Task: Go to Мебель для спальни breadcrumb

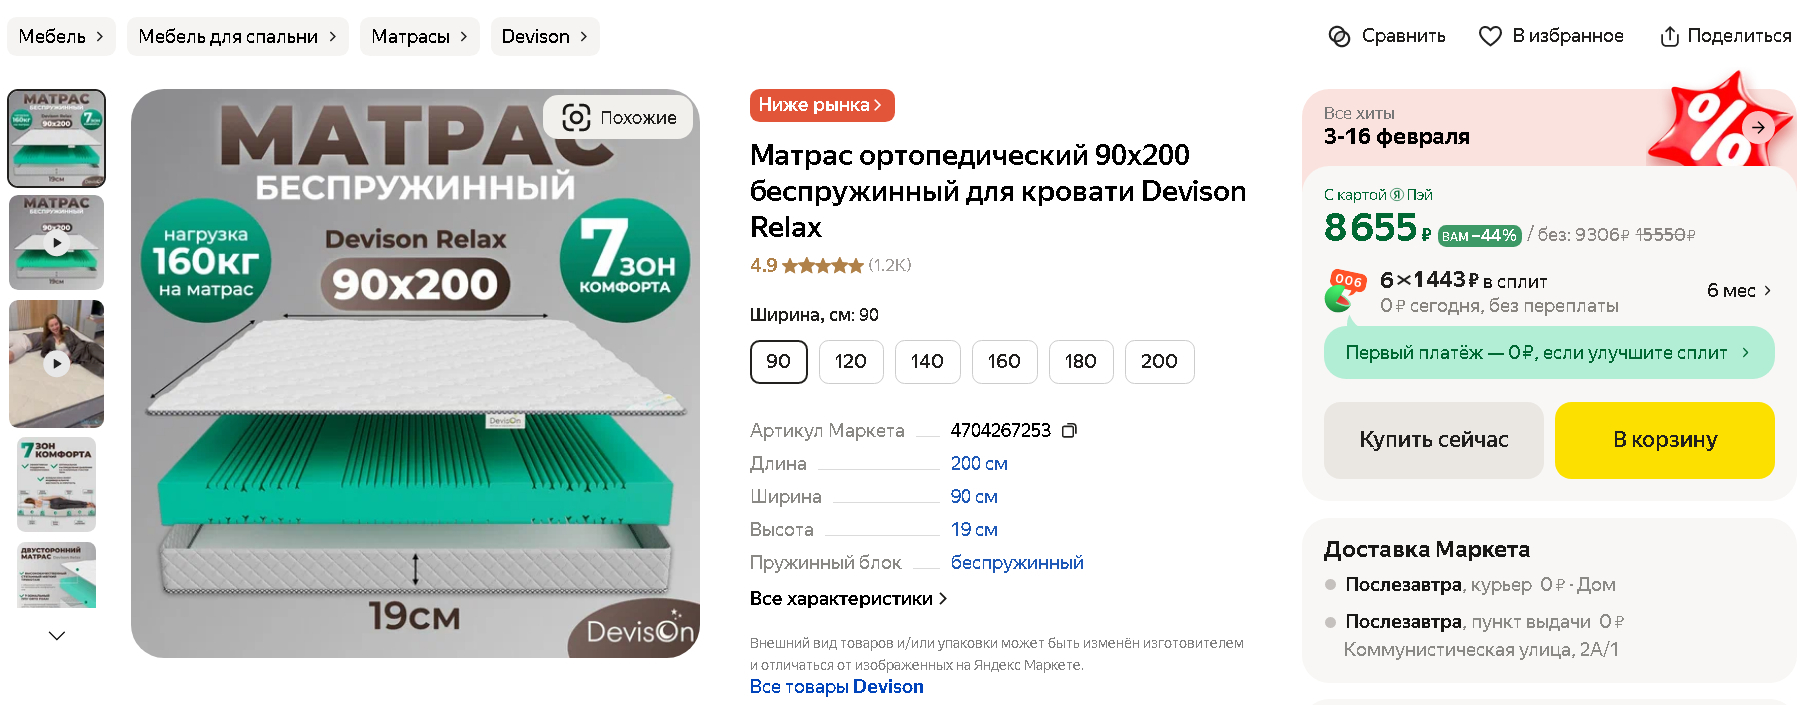Action: [x=238, y=36]
